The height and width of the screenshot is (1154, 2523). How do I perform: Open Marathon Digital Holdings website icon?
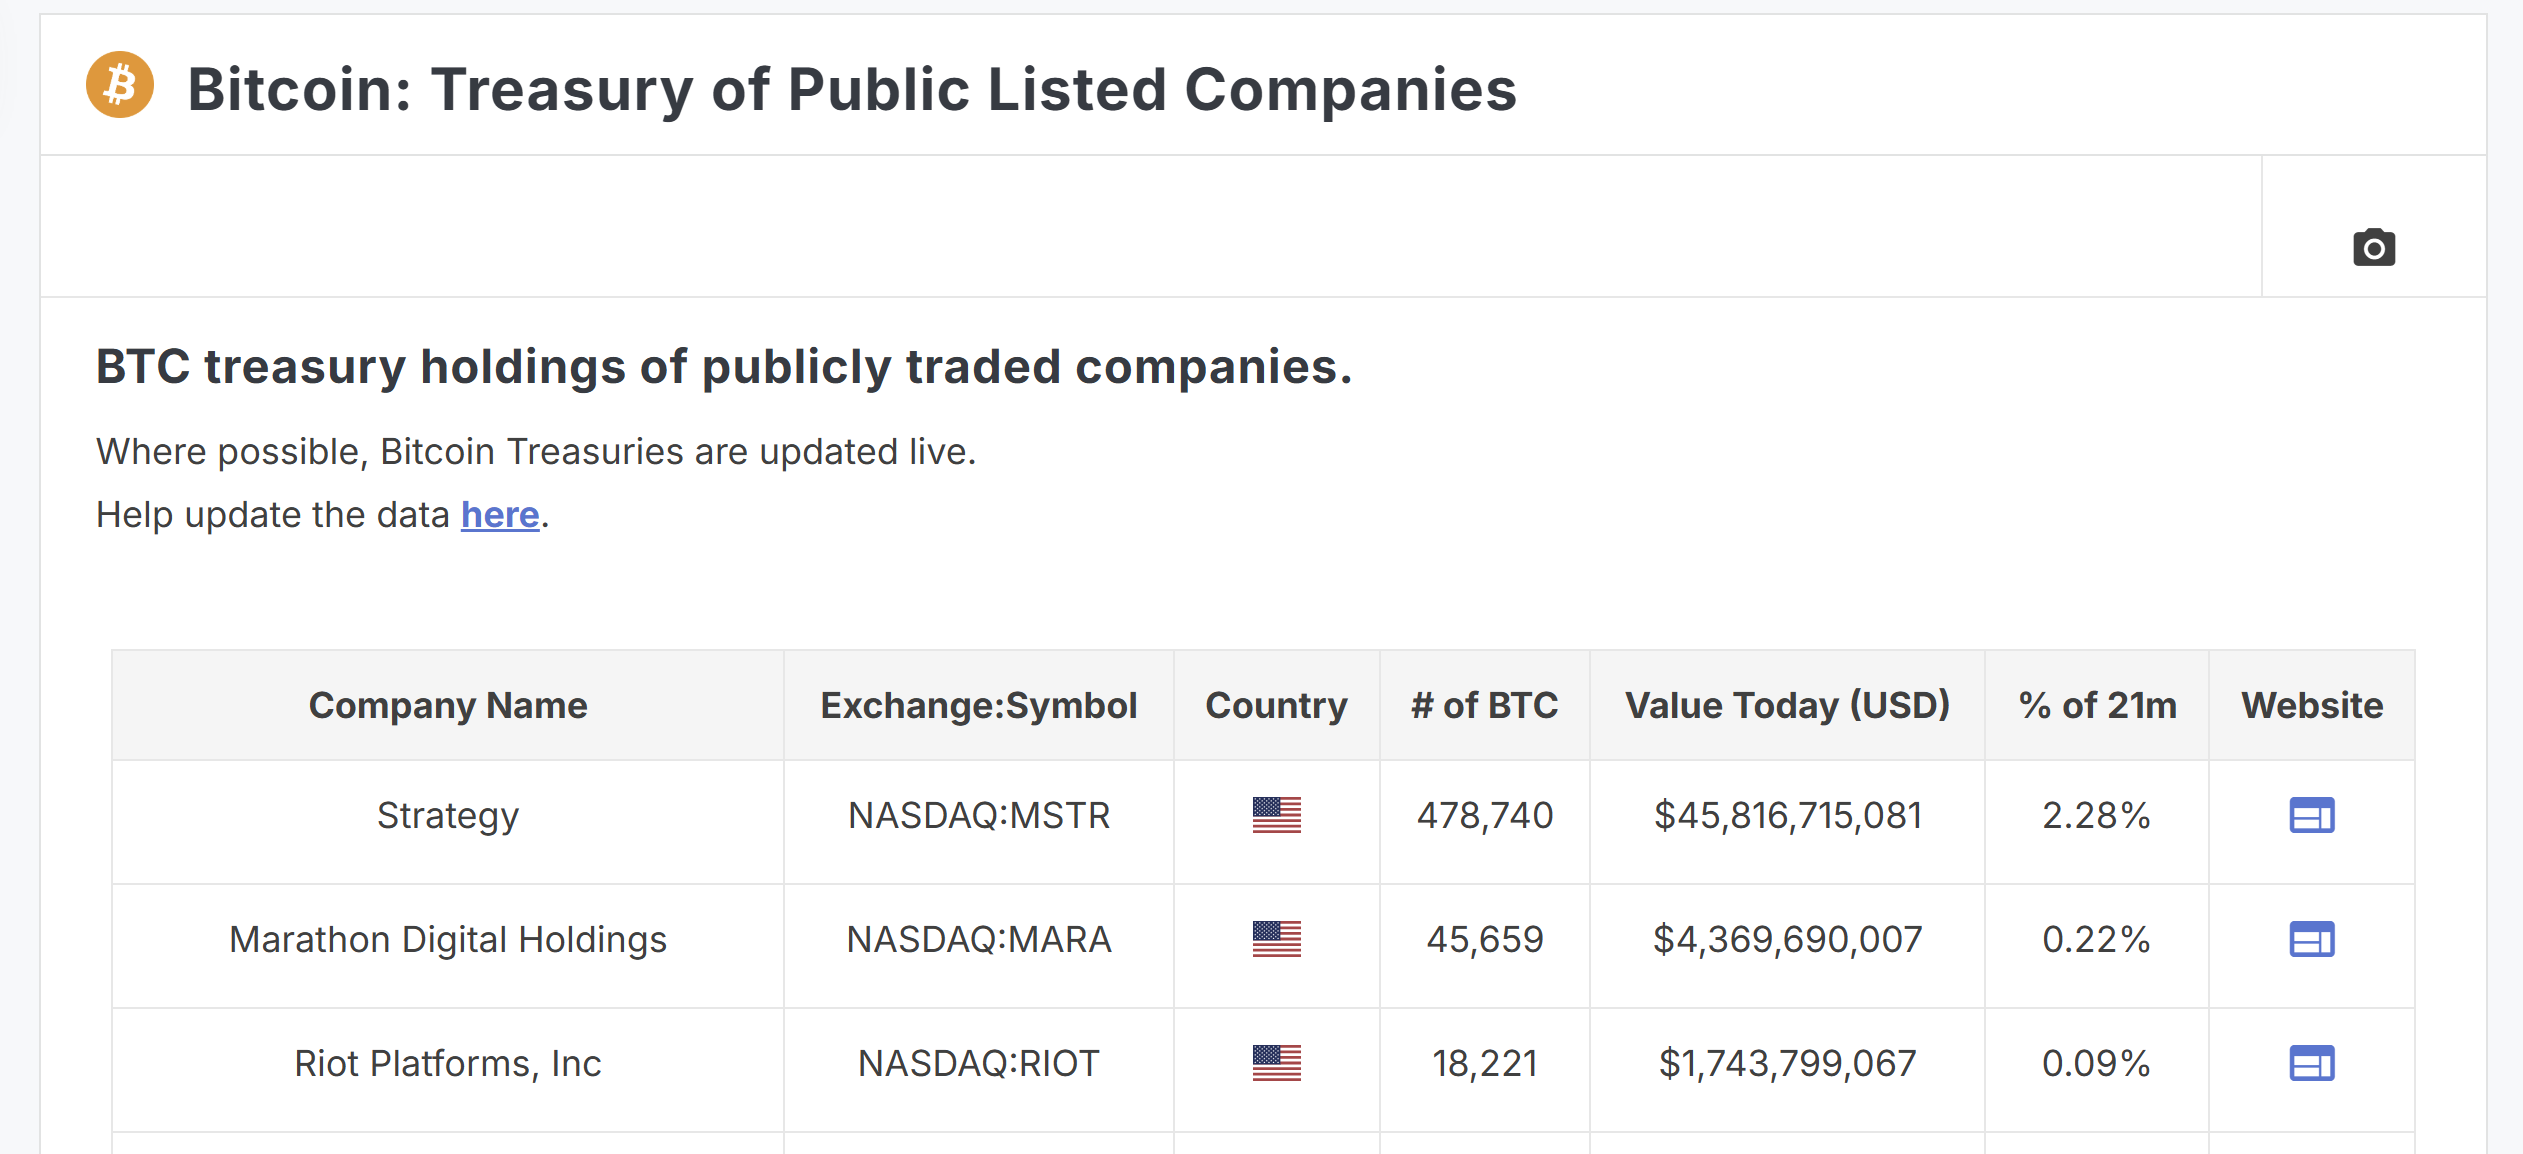tap(2311, 939)
